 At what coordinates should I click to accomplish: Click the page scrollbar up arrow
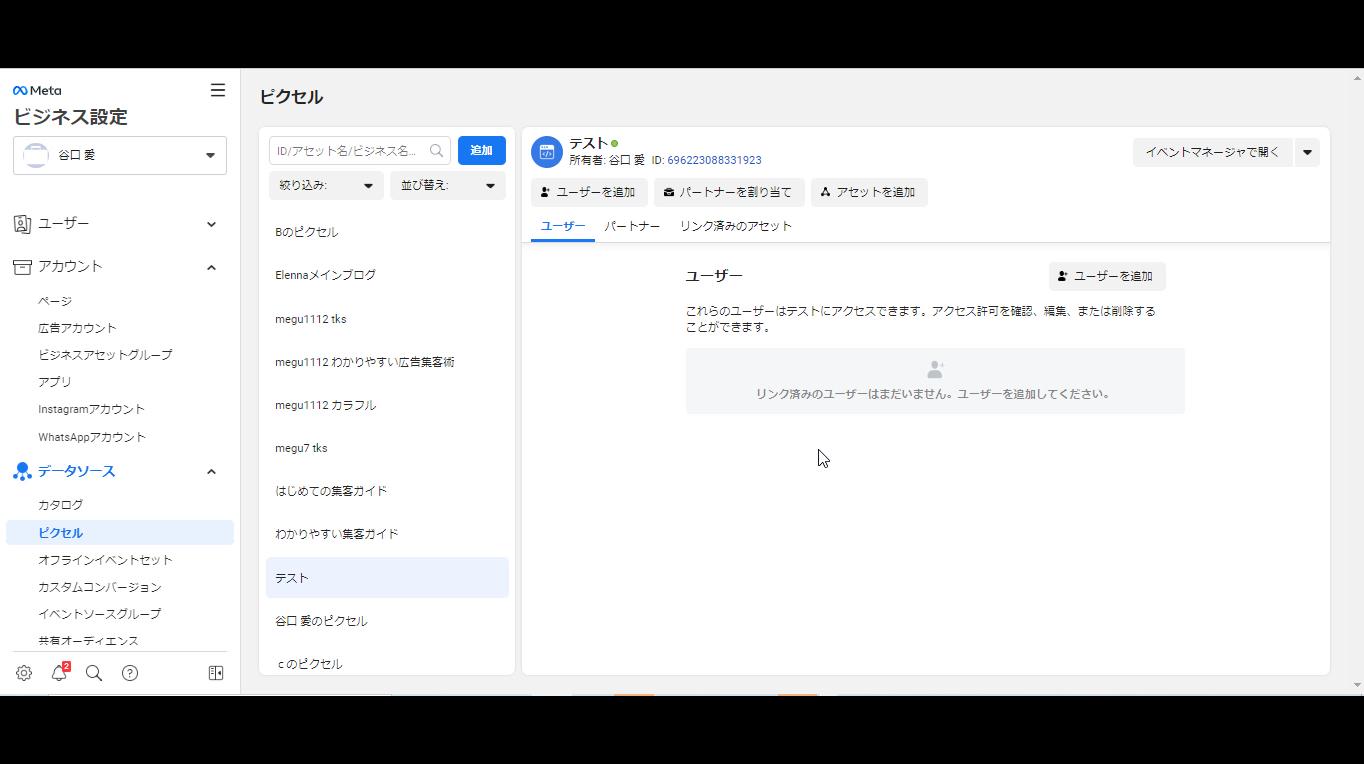coord(1357,77)
